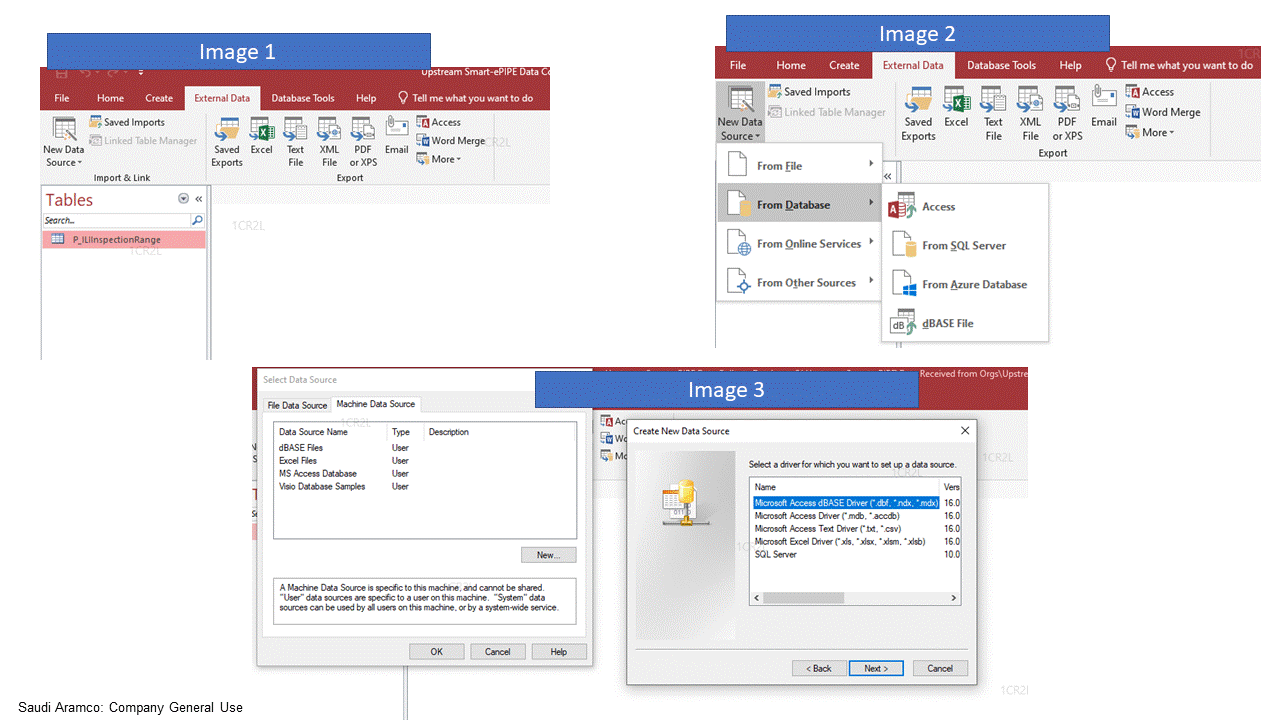Open Database Tools tab in Image 1

click(x=303, y=98)
